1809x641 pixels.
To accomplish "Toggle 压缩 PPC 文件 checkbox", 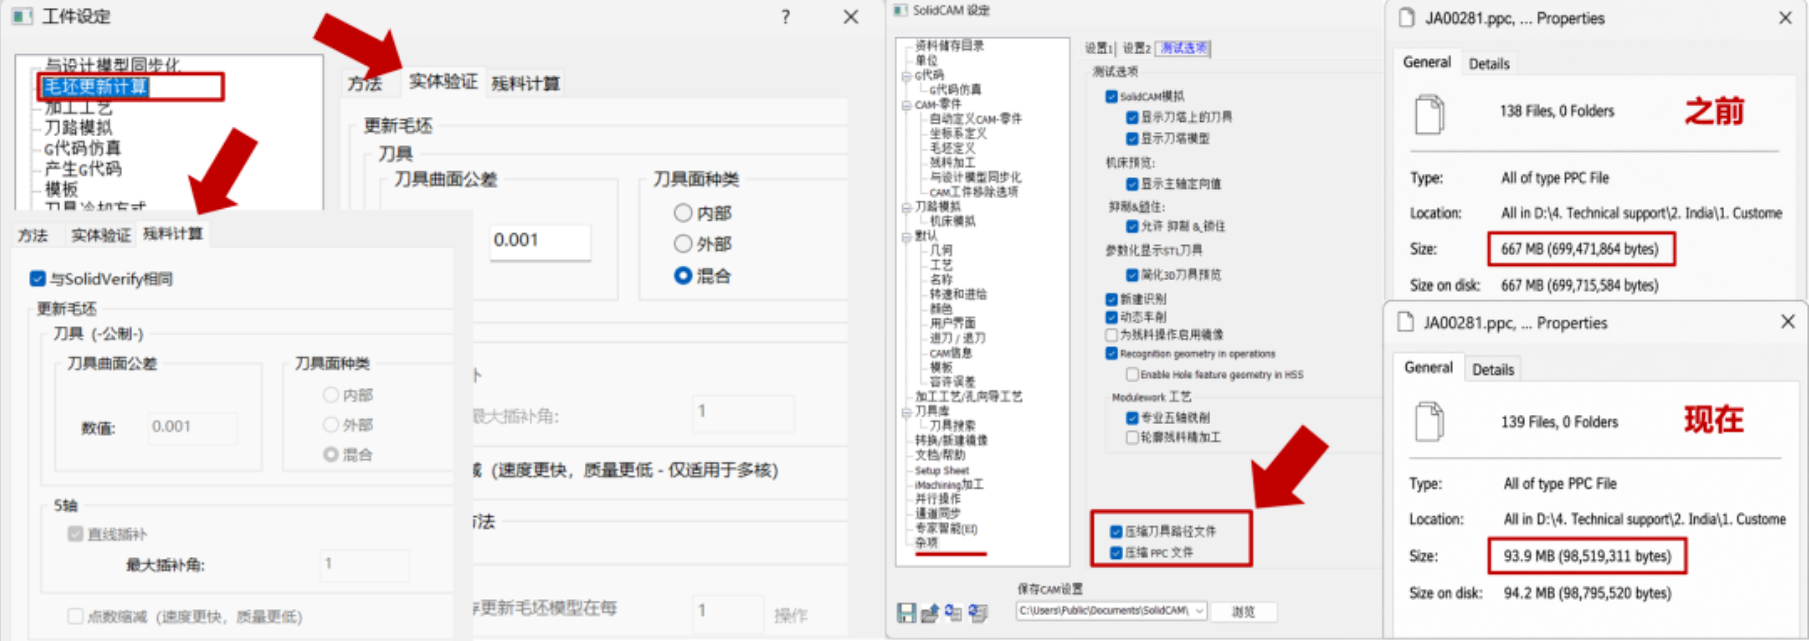I will tap(1116, 552).
